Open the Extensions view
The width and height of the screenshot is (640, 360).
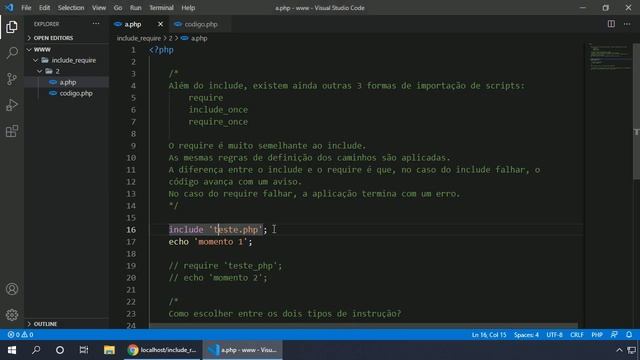pos(12,131)
